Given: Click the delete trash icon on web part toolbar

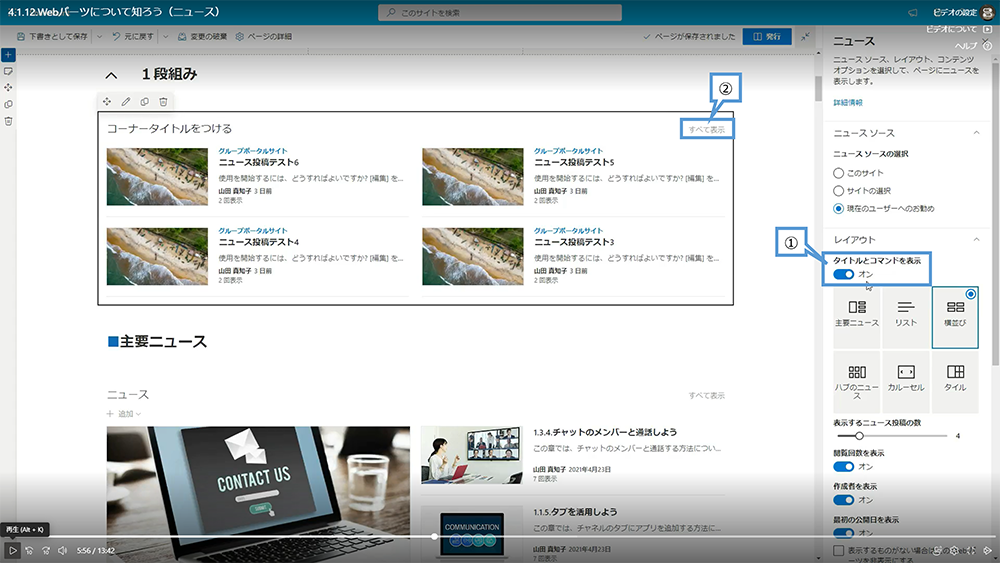Looking at the screenshot, I should coord(163,102).
